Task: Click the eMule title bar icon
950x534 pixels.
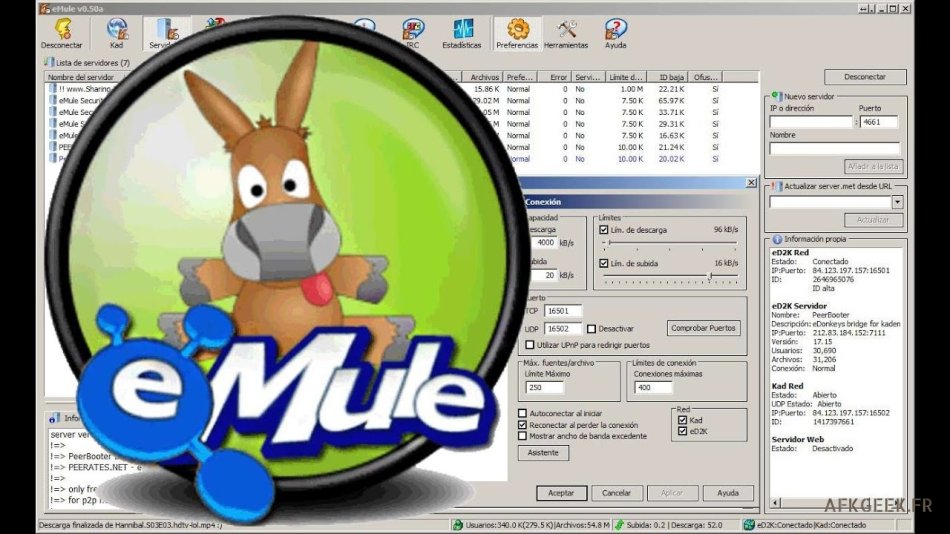Action: pos(44,8)
